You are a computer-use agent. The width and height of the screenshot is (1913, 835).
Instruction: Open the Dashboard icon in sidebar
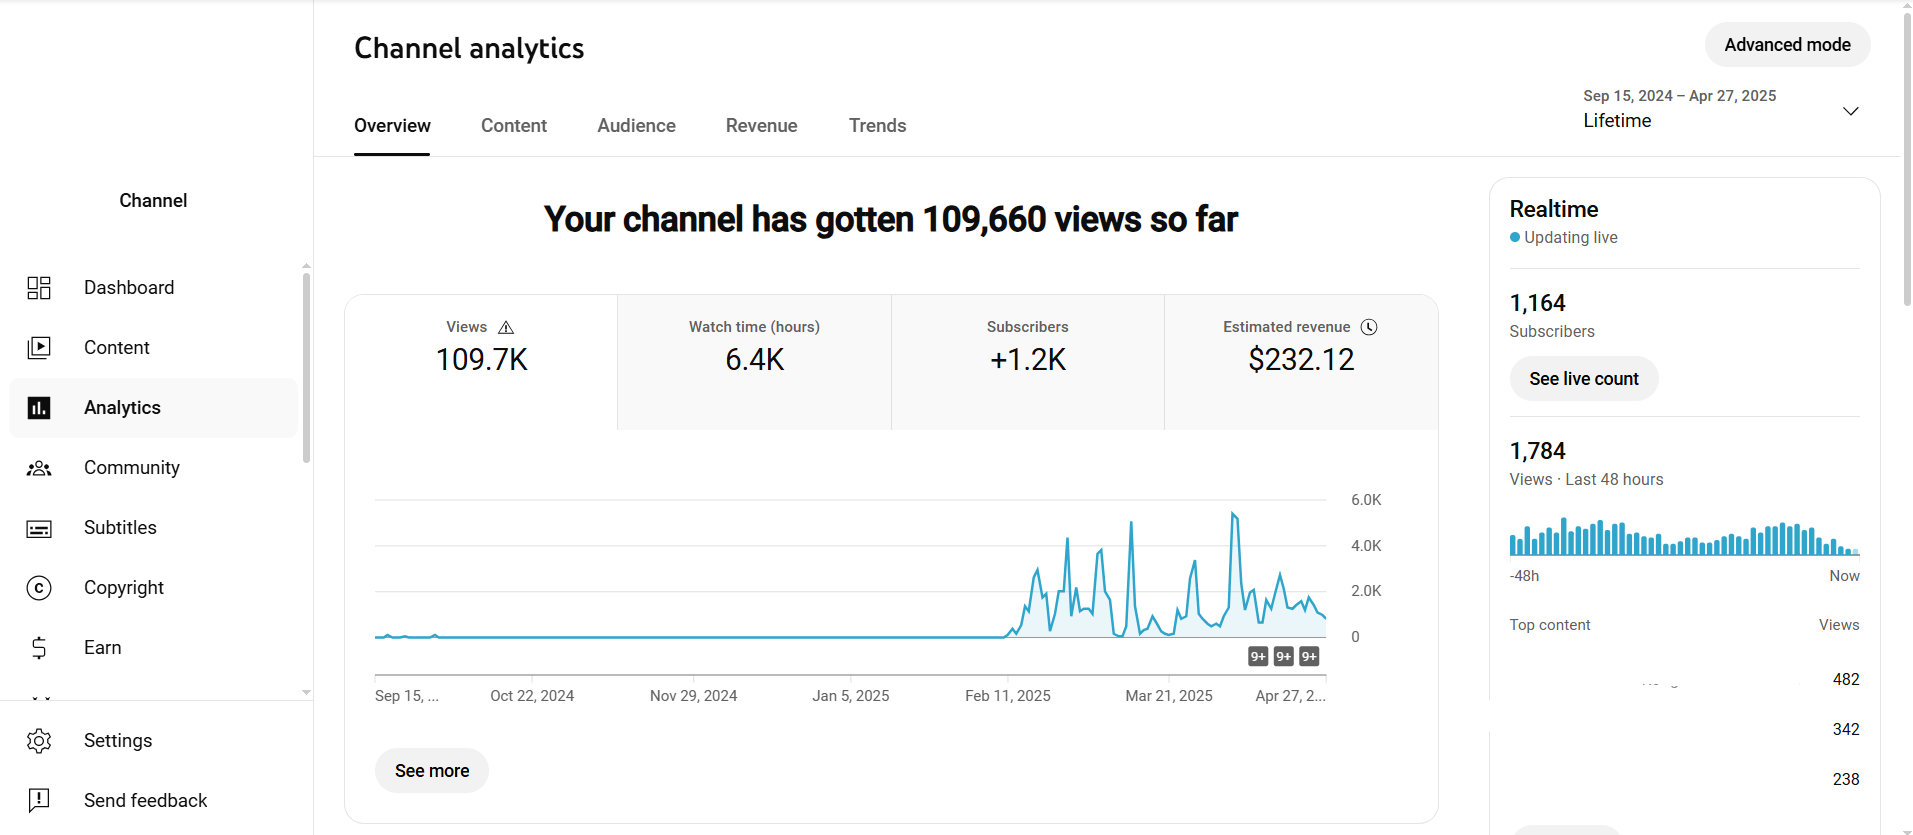click(x=39, y=288)
